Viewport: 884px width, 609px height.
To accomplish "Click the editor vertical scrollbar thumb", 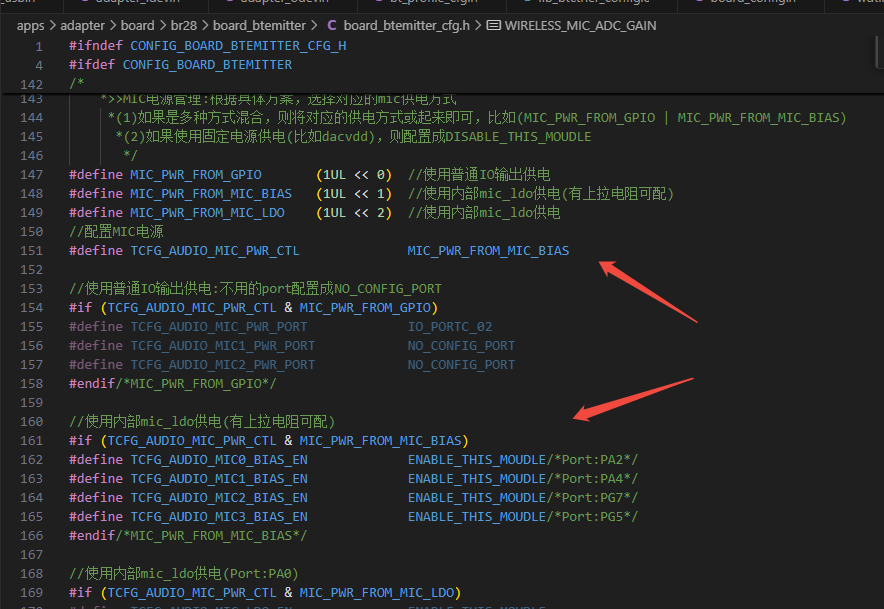I will tap(879, 52).
